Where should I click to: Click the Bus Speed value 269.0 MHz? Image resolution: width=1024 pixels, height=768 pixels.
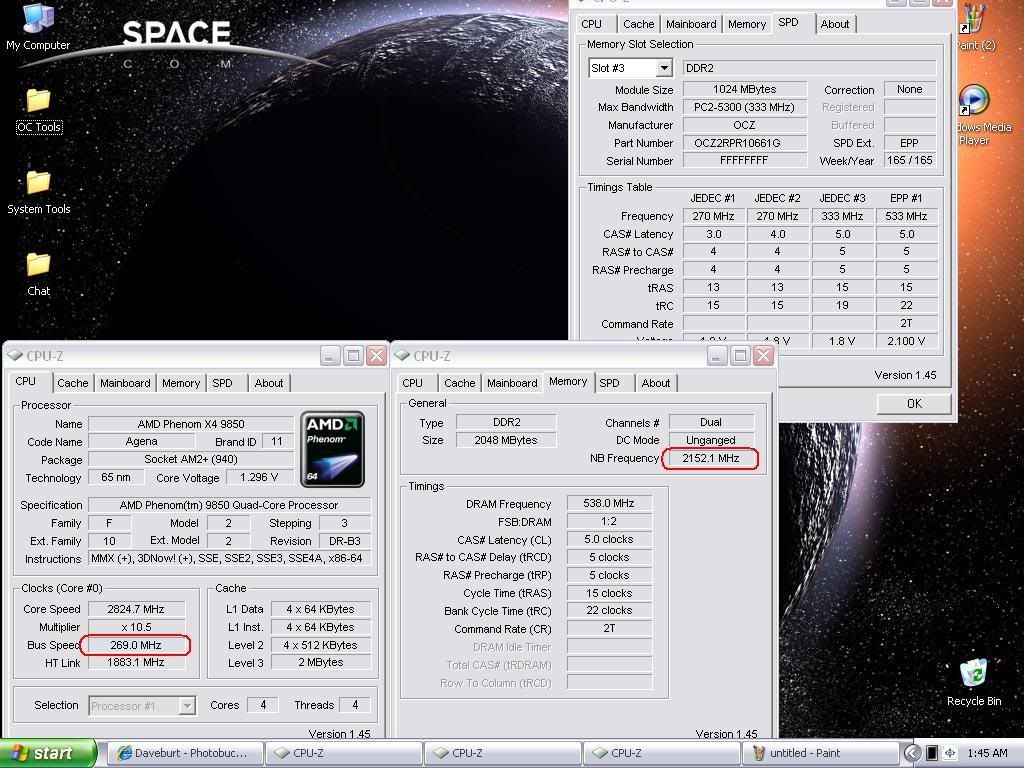[x=135, y=645]
